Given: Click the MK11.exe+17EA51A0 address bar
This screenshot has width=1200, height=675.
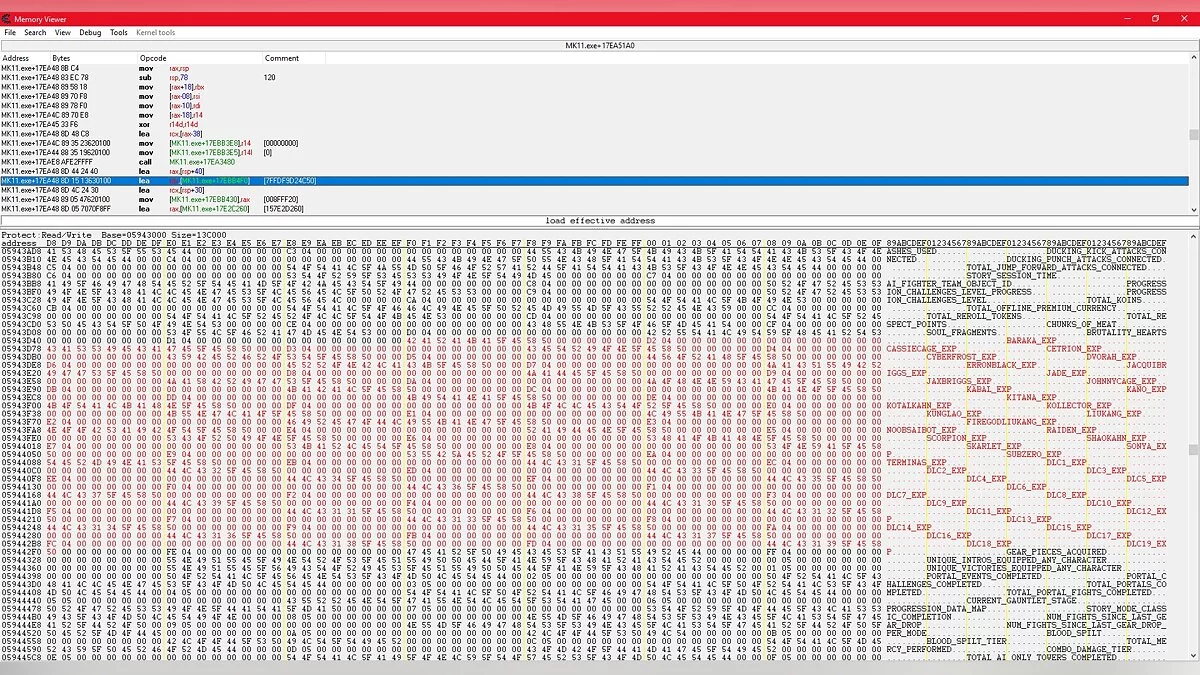Looking at the screenshot, I should click(600, 46).
